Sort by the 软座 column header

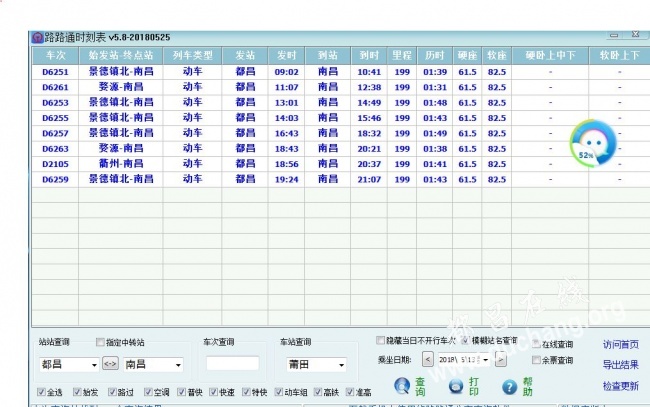point(497,56)
